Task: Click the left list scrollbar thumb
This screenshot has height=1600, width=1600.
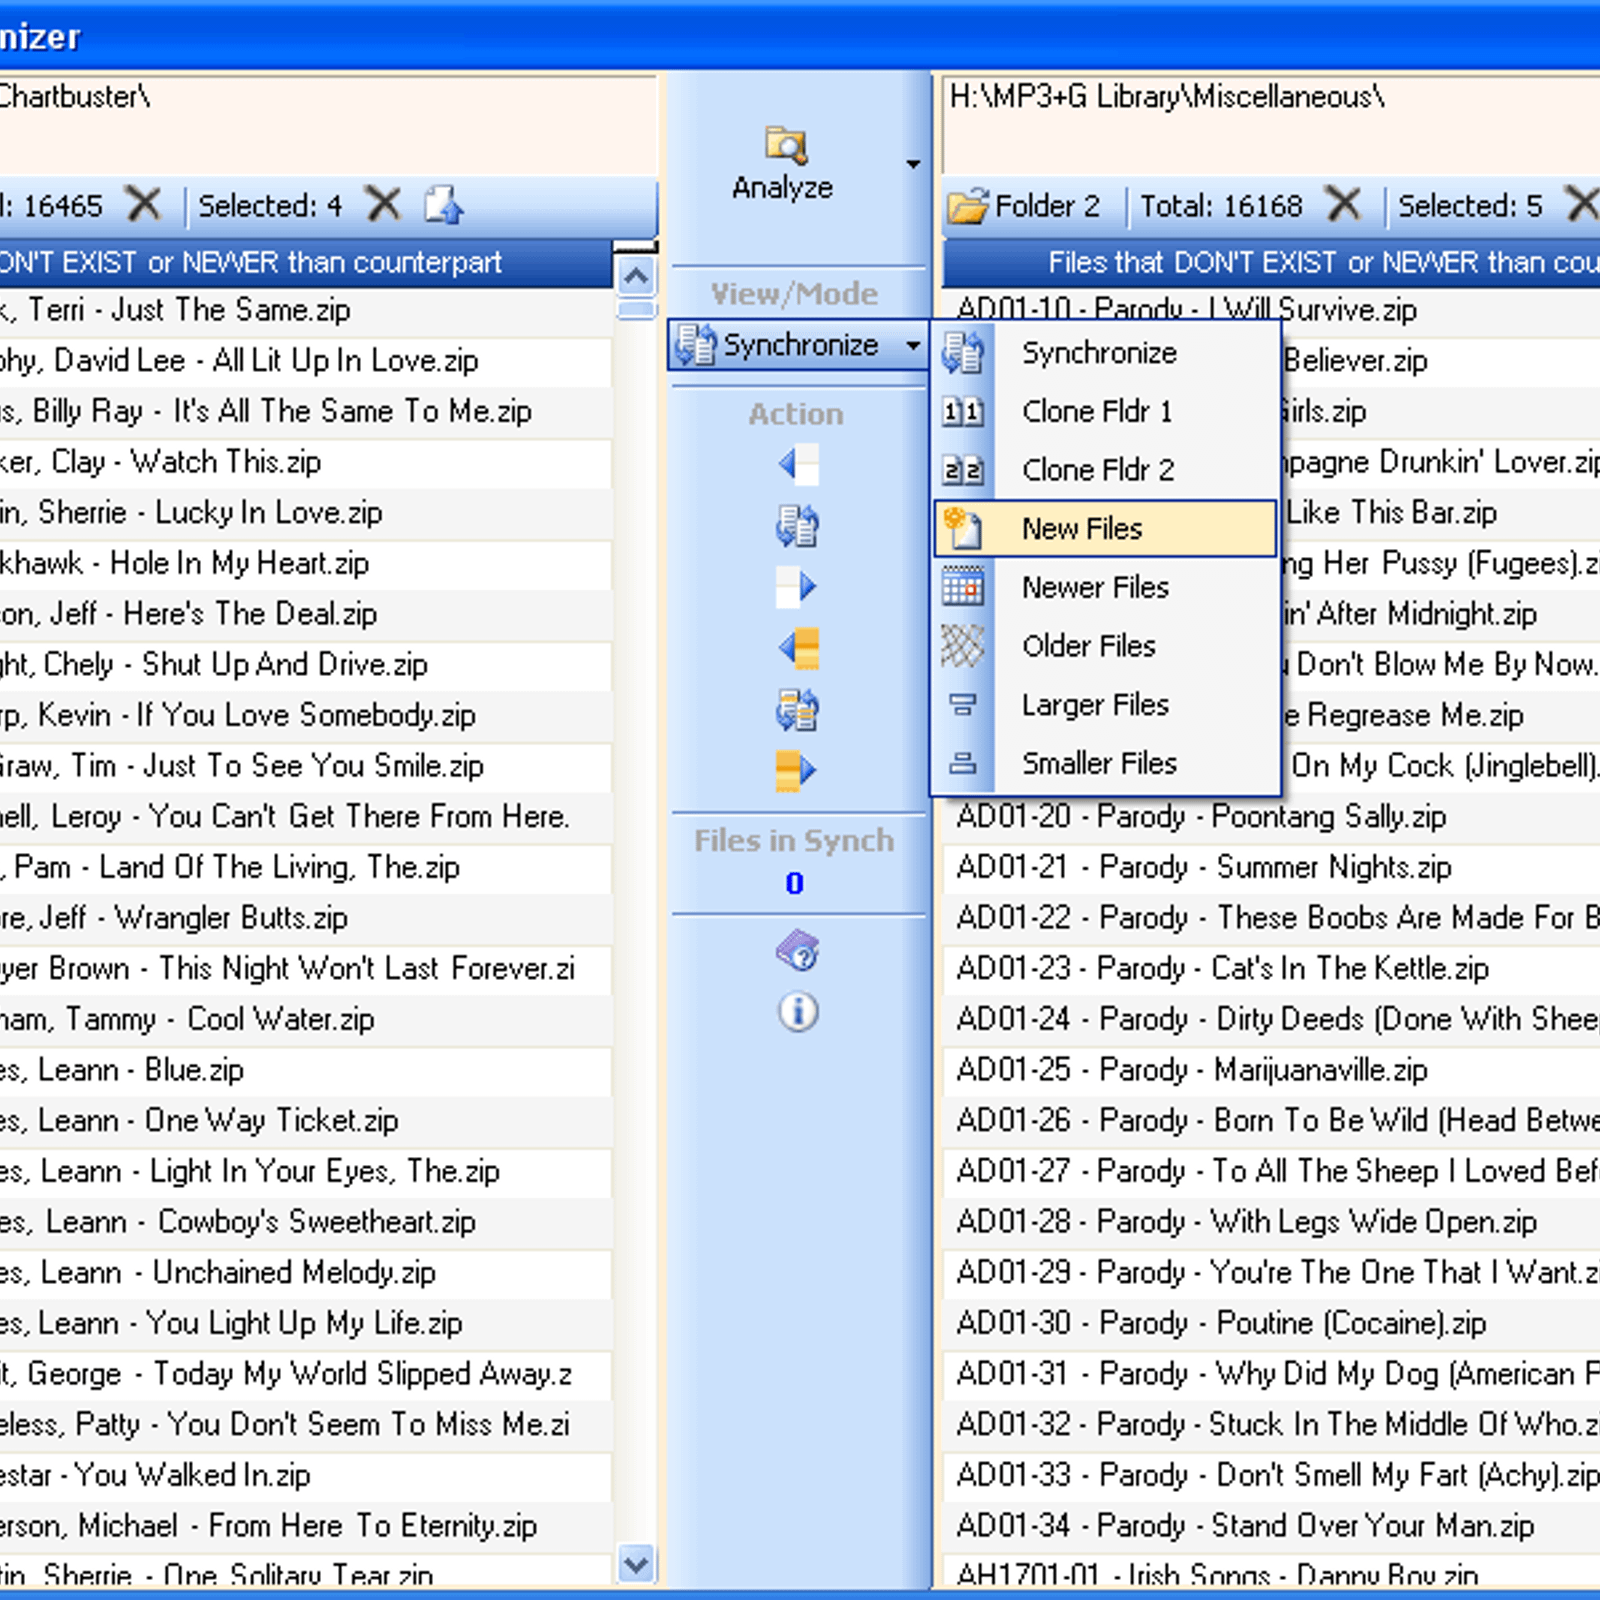Action: coord(637,309)
